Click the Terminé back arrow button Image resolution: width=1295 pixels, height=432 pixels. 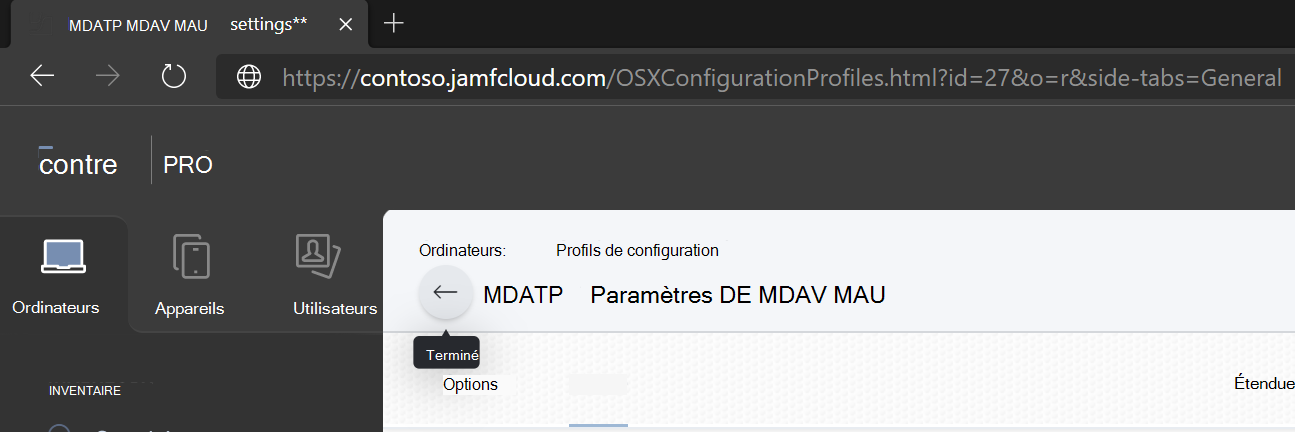[x=445, y=293]
